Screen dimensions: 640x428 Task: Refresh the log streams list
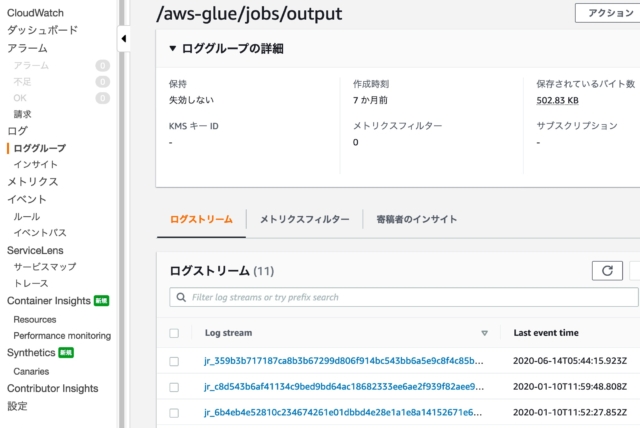coord(607,271)
